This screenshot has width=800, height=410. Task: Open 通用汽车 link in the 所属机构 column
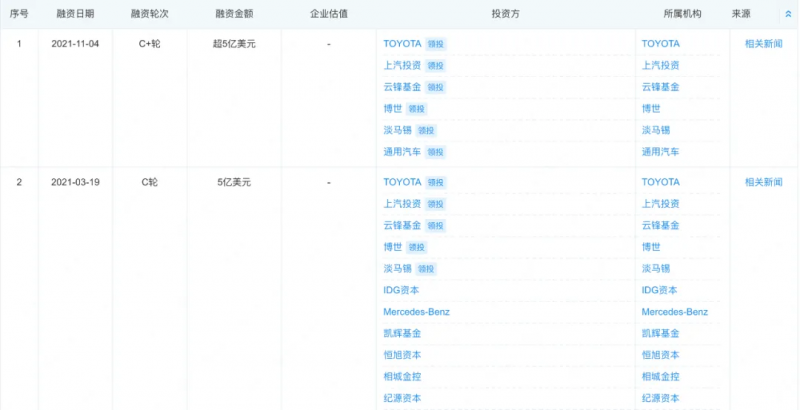pyautogui.click(x=661, y=152)
